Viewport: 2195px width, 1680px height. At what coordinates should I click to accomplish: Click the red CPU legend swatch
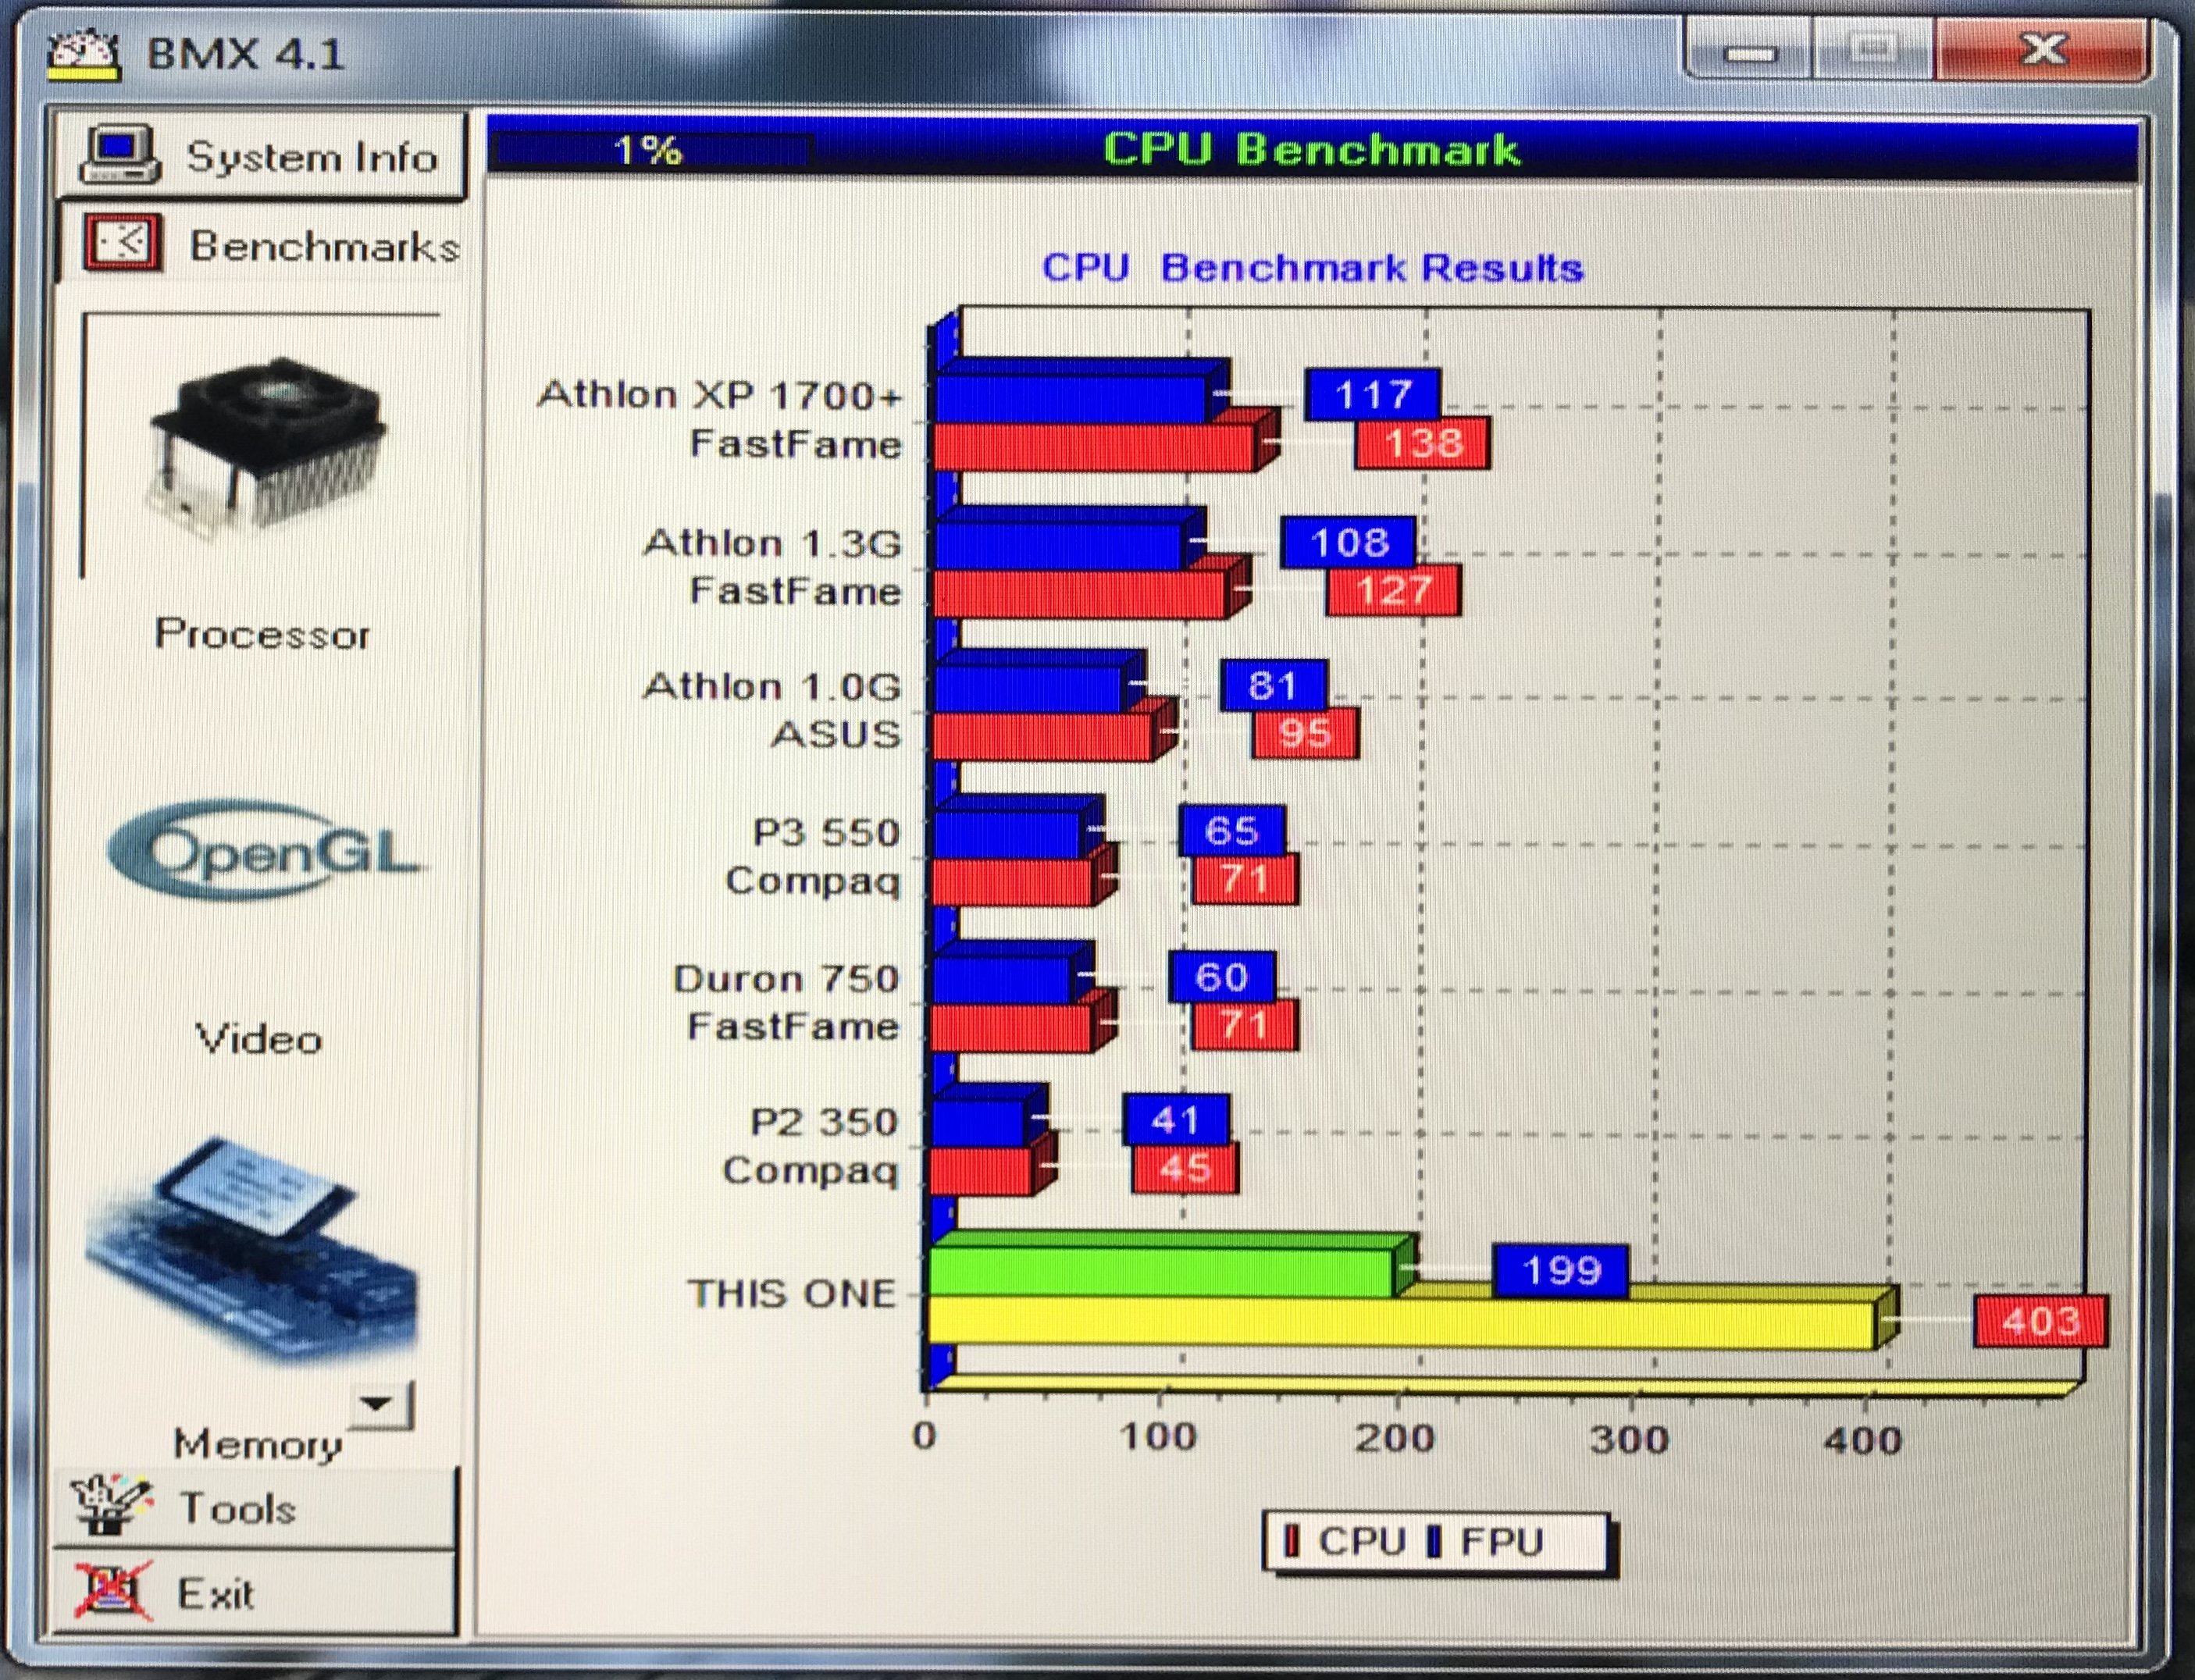coord(1291,1541)
